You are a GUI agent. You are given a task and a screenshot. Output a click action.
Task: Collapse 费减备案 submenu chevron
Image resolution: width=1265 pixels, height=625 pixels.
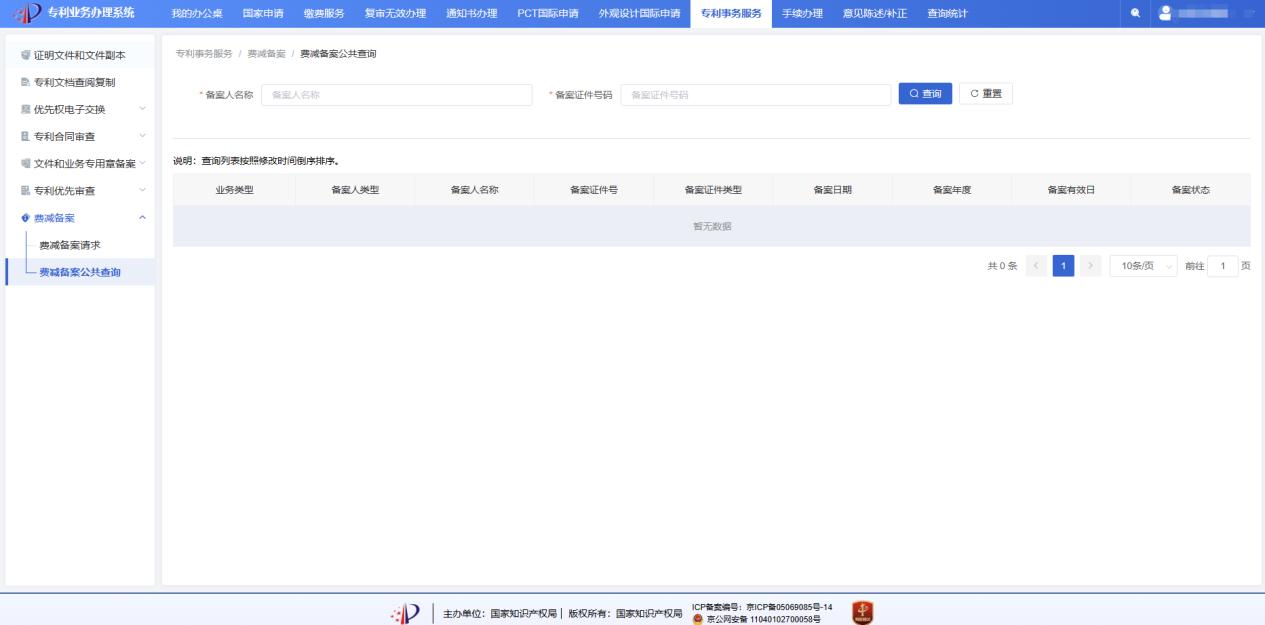coord(142,218)
